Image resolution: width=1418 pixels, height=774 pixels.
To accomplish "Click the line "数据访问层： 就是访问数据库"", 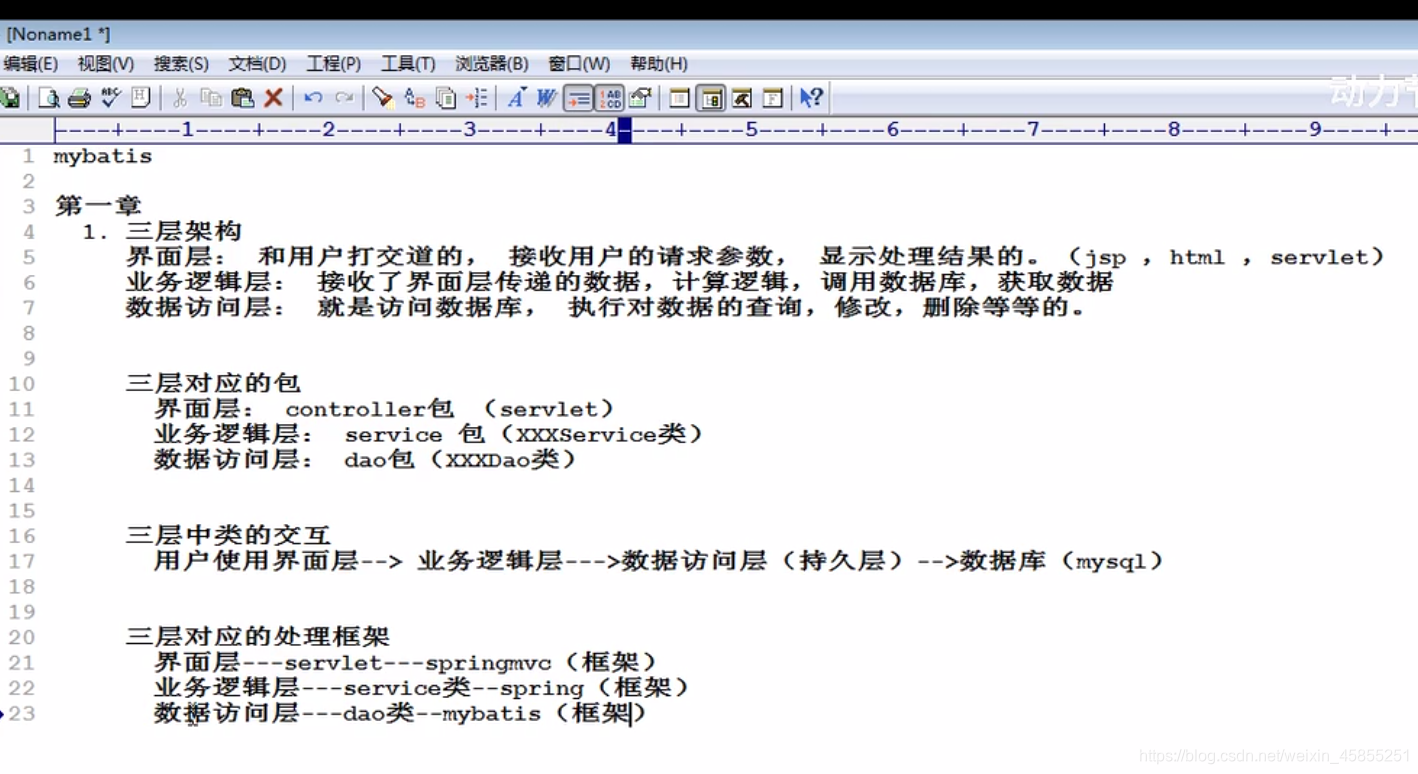I will (x=606, y=308).
